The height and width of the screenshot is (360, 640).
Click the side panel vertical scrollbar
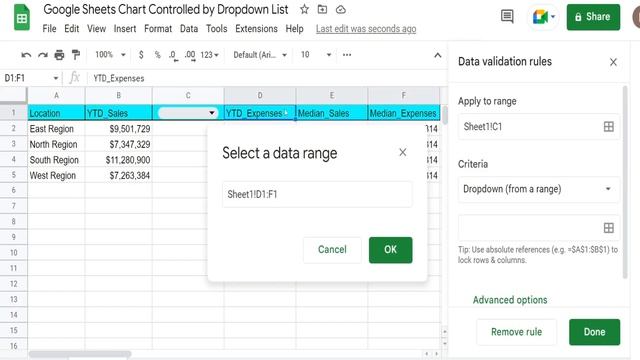click(625, 182)
